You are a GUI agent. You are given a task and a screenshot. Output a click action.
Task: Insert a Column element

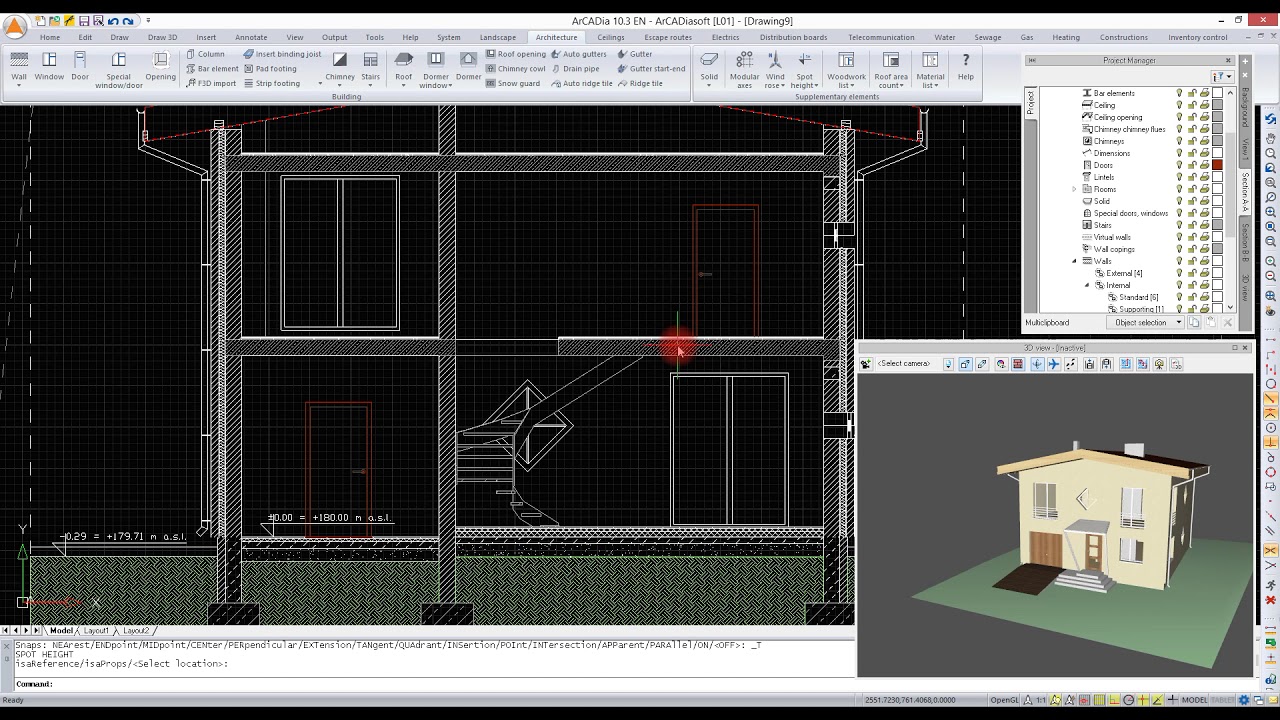tap(205, 54)
